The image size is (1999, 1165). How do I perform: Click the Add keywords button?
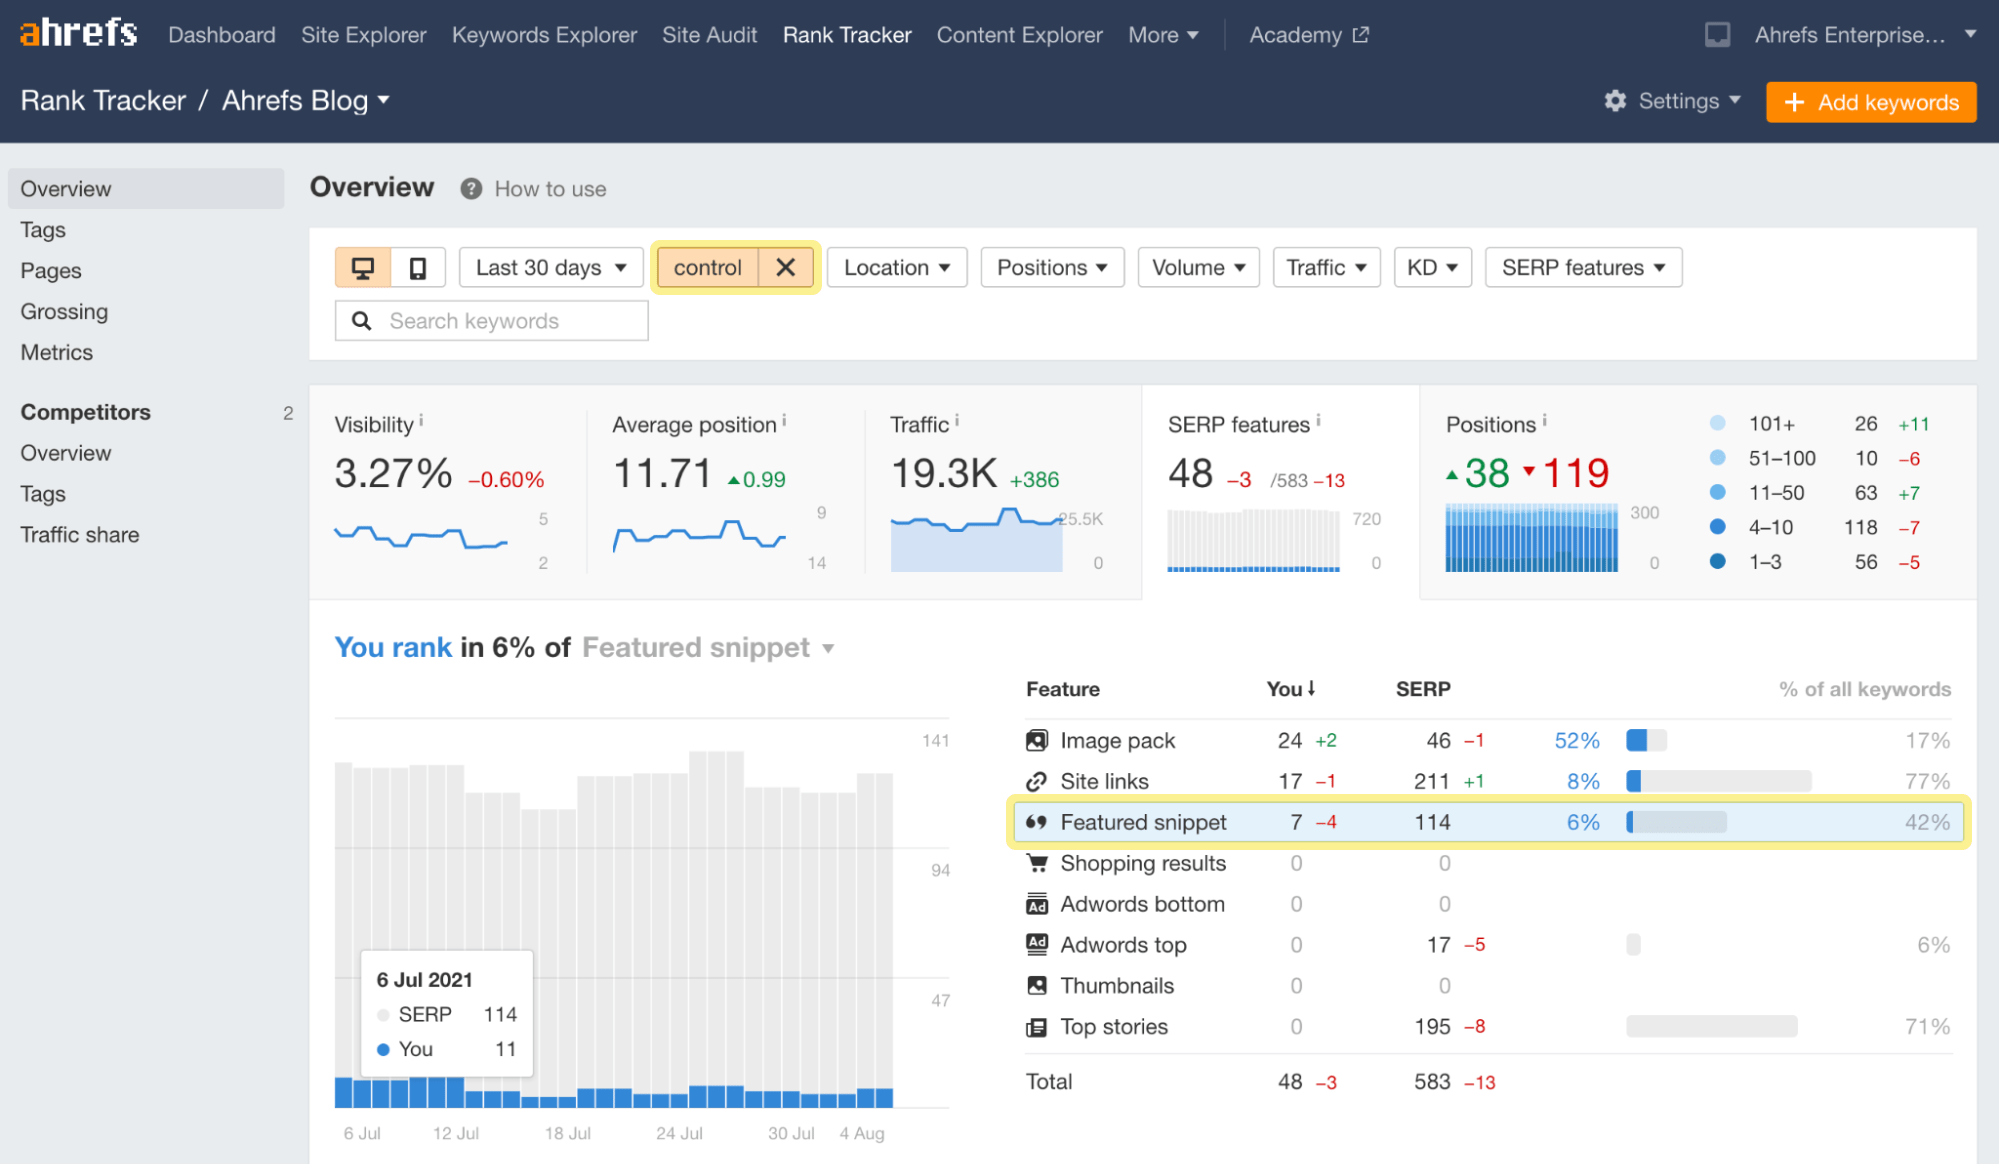pyautogui.click(x=1870, y=102)
